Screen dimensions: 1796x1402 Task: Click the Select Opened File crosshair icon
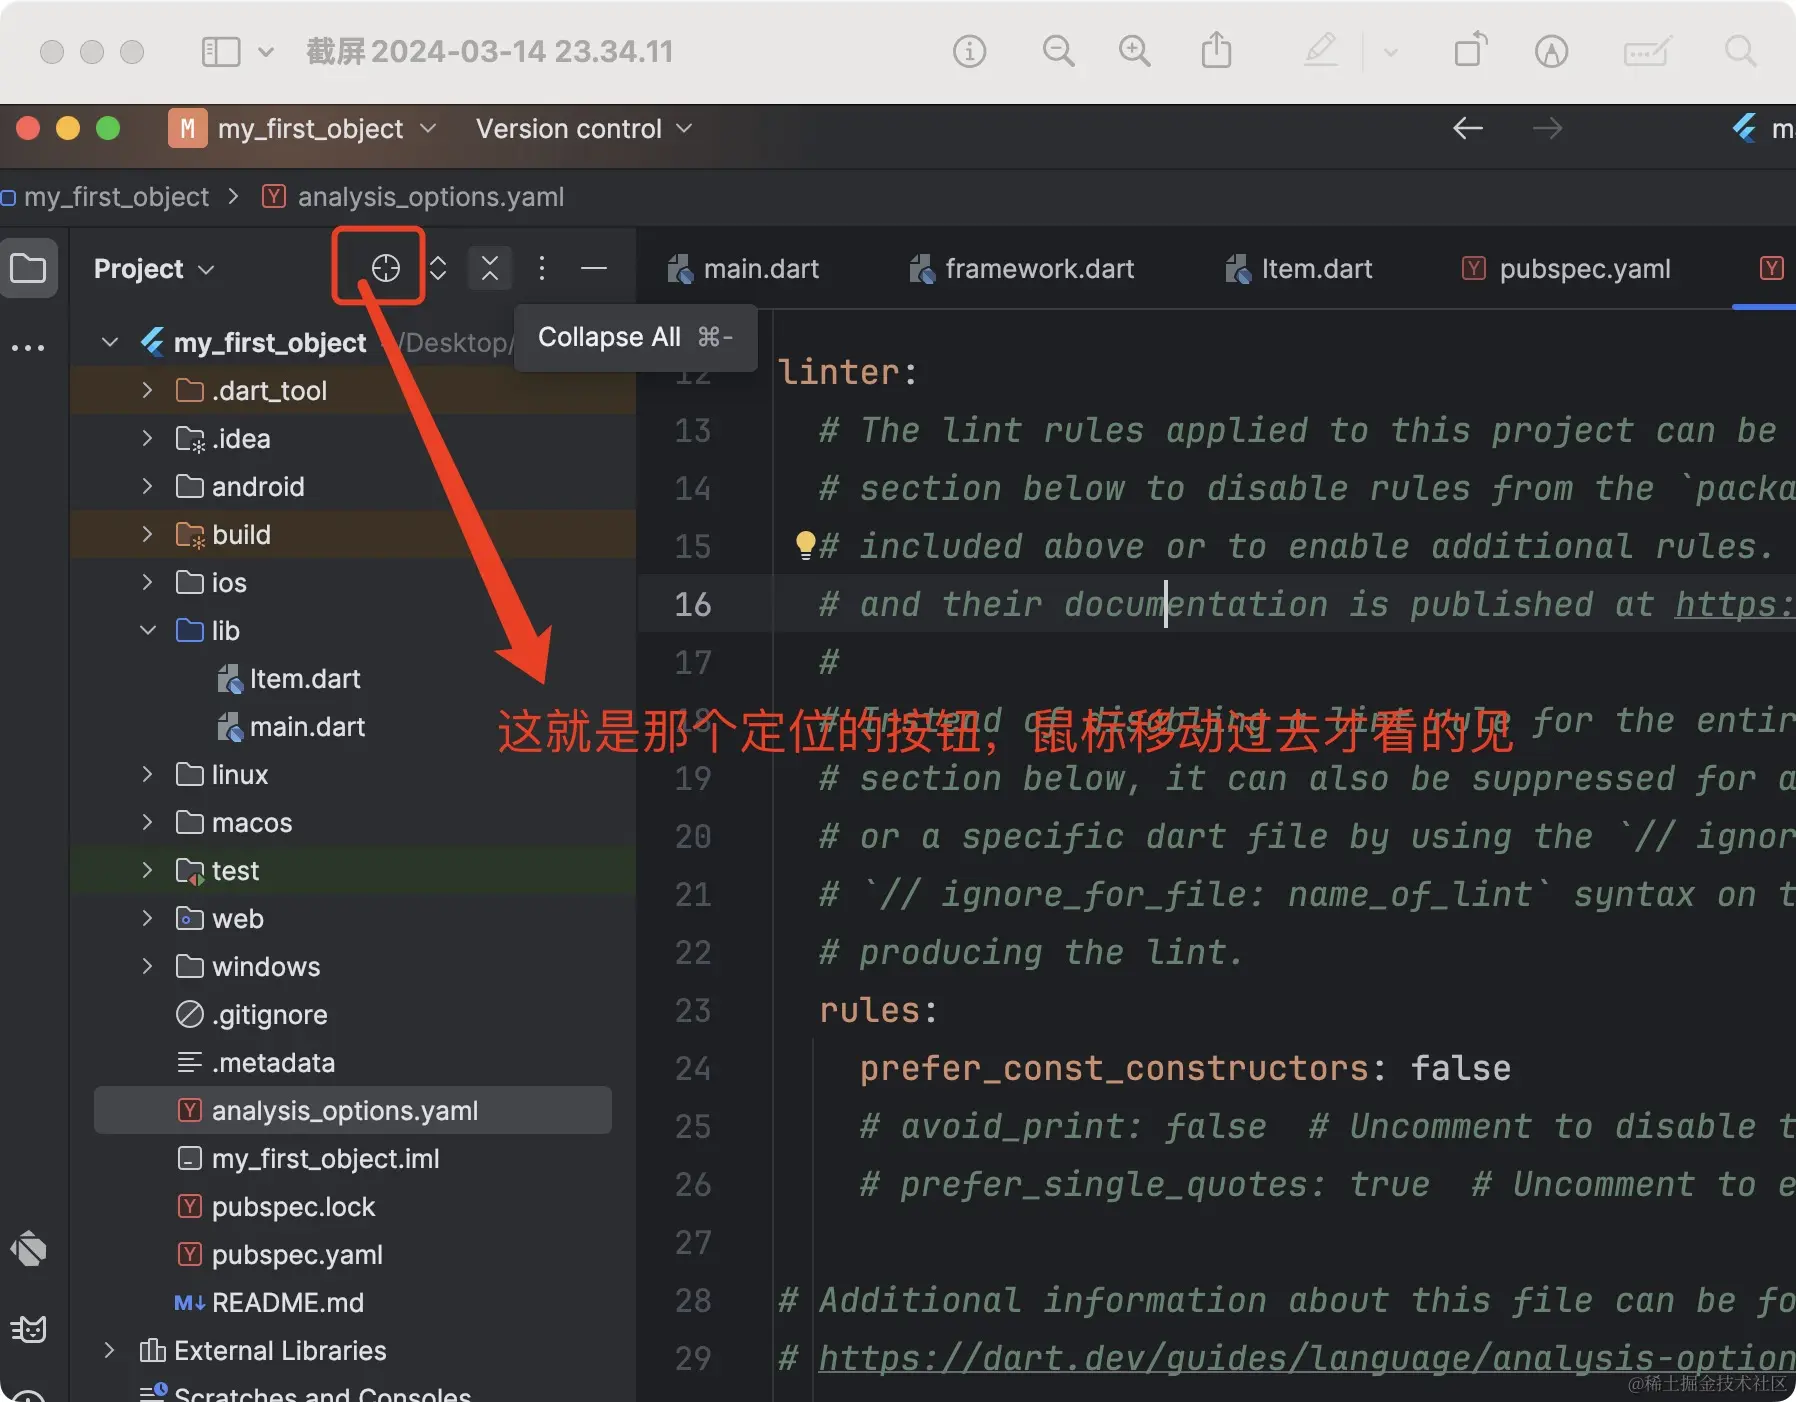(x=385, y=268)
